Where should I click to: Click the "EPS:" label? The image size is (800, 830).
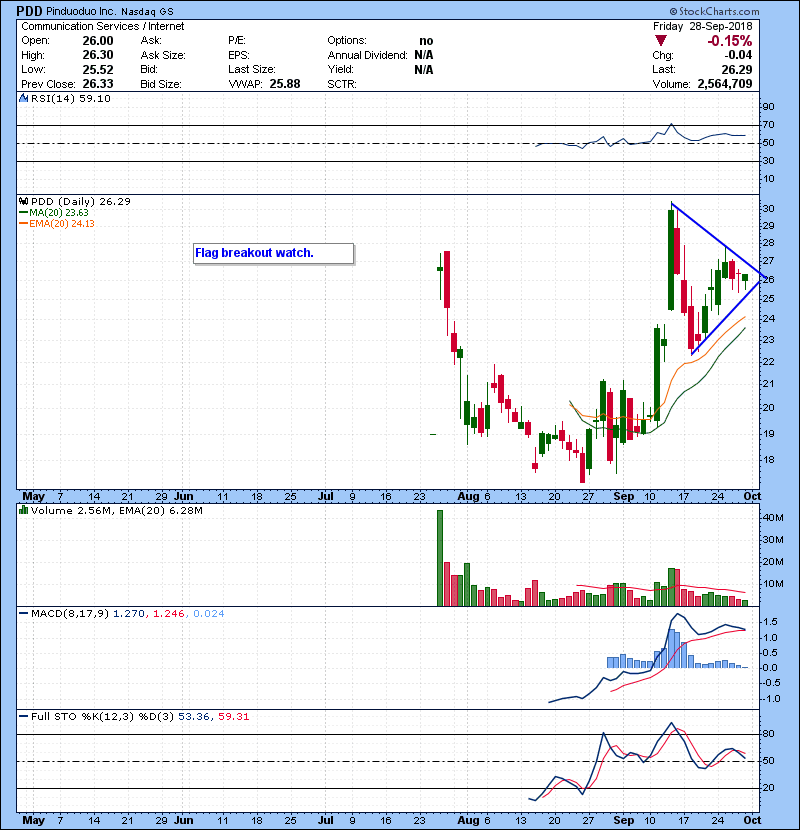(239, 55)
